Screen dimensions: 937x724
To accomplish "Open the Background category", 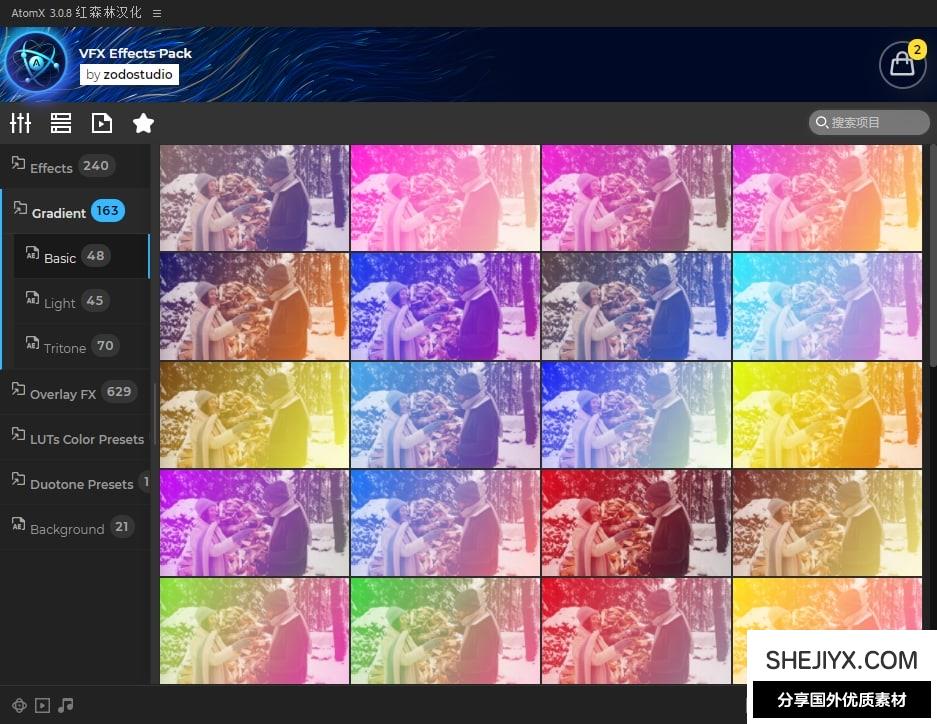I will click(66, 528).
